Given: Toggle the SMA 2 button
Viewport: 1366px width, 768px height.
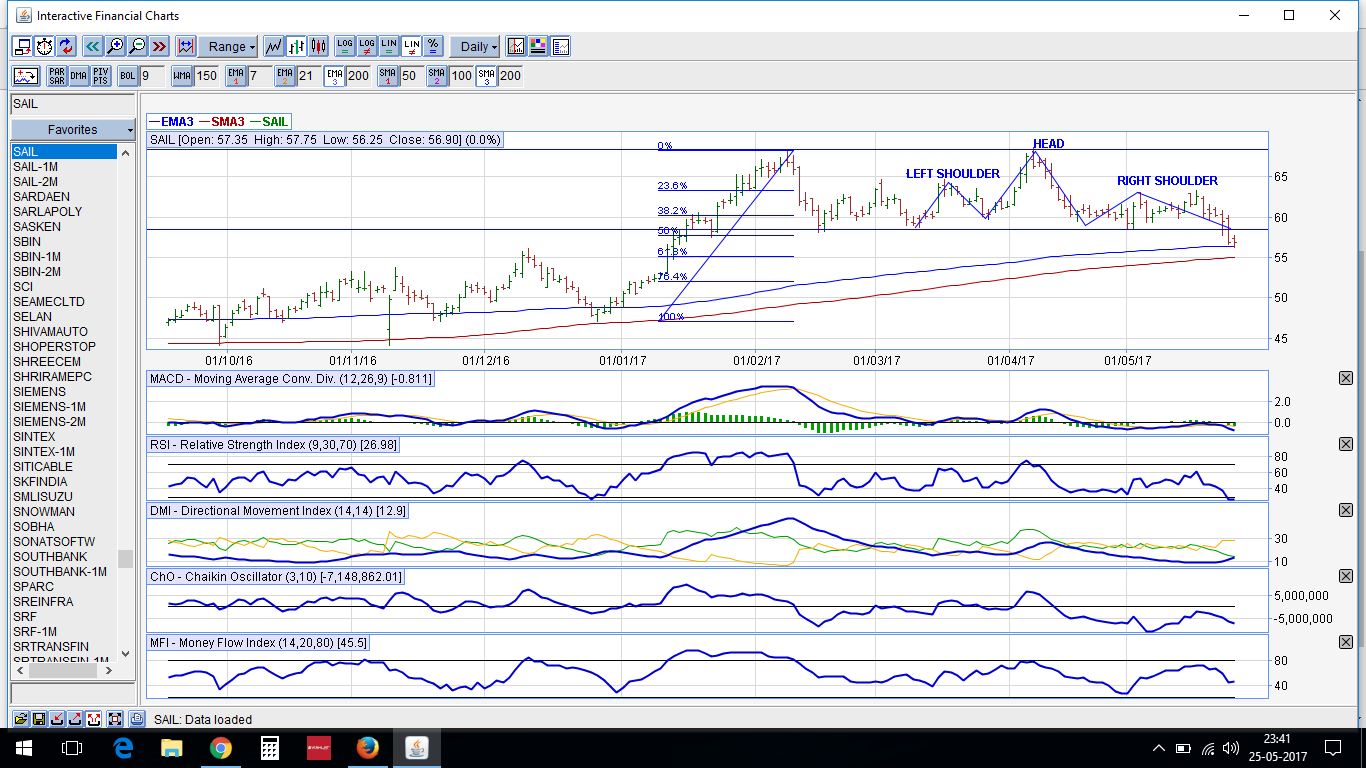Looking at the screenshot, I should point(437,75).
